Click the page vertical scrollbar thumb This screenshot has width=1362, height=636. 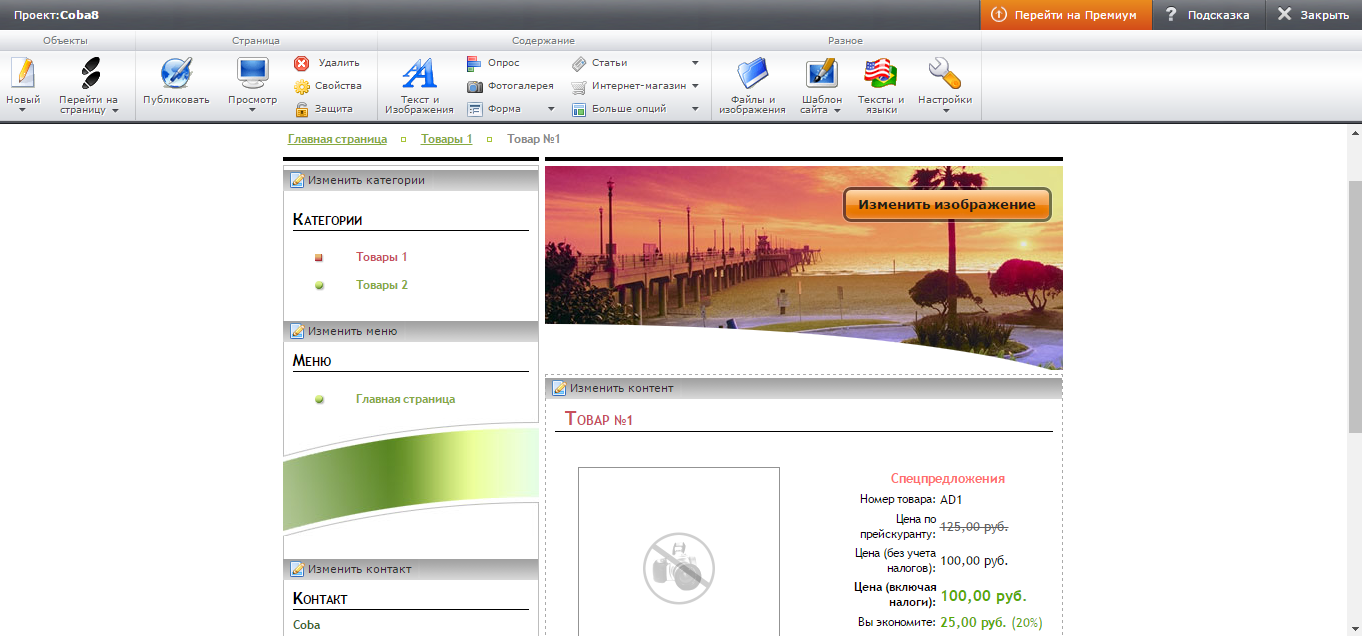pos(1355,307)
